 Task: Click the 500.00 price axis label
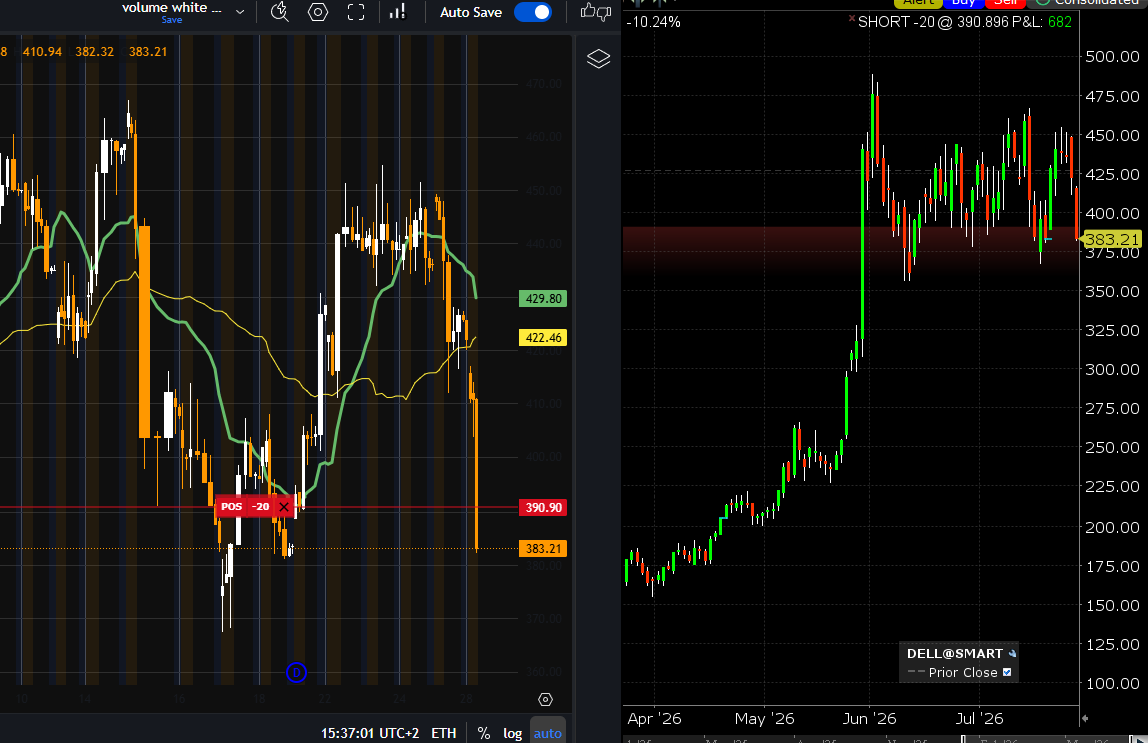point(1112,56)
